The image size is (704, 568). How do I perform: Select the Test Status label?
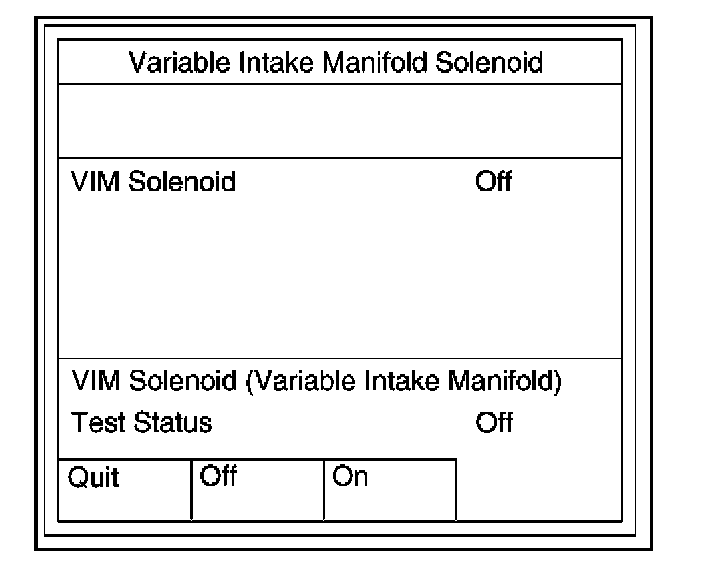pyautogui.click(x=142, y=422)
